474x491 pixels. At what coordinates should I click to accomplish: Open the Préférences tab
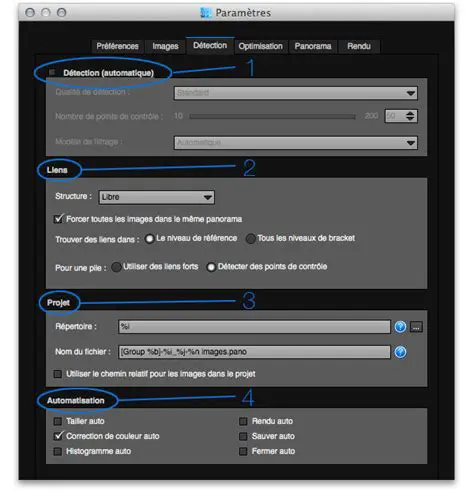click(x=117, y=46)
